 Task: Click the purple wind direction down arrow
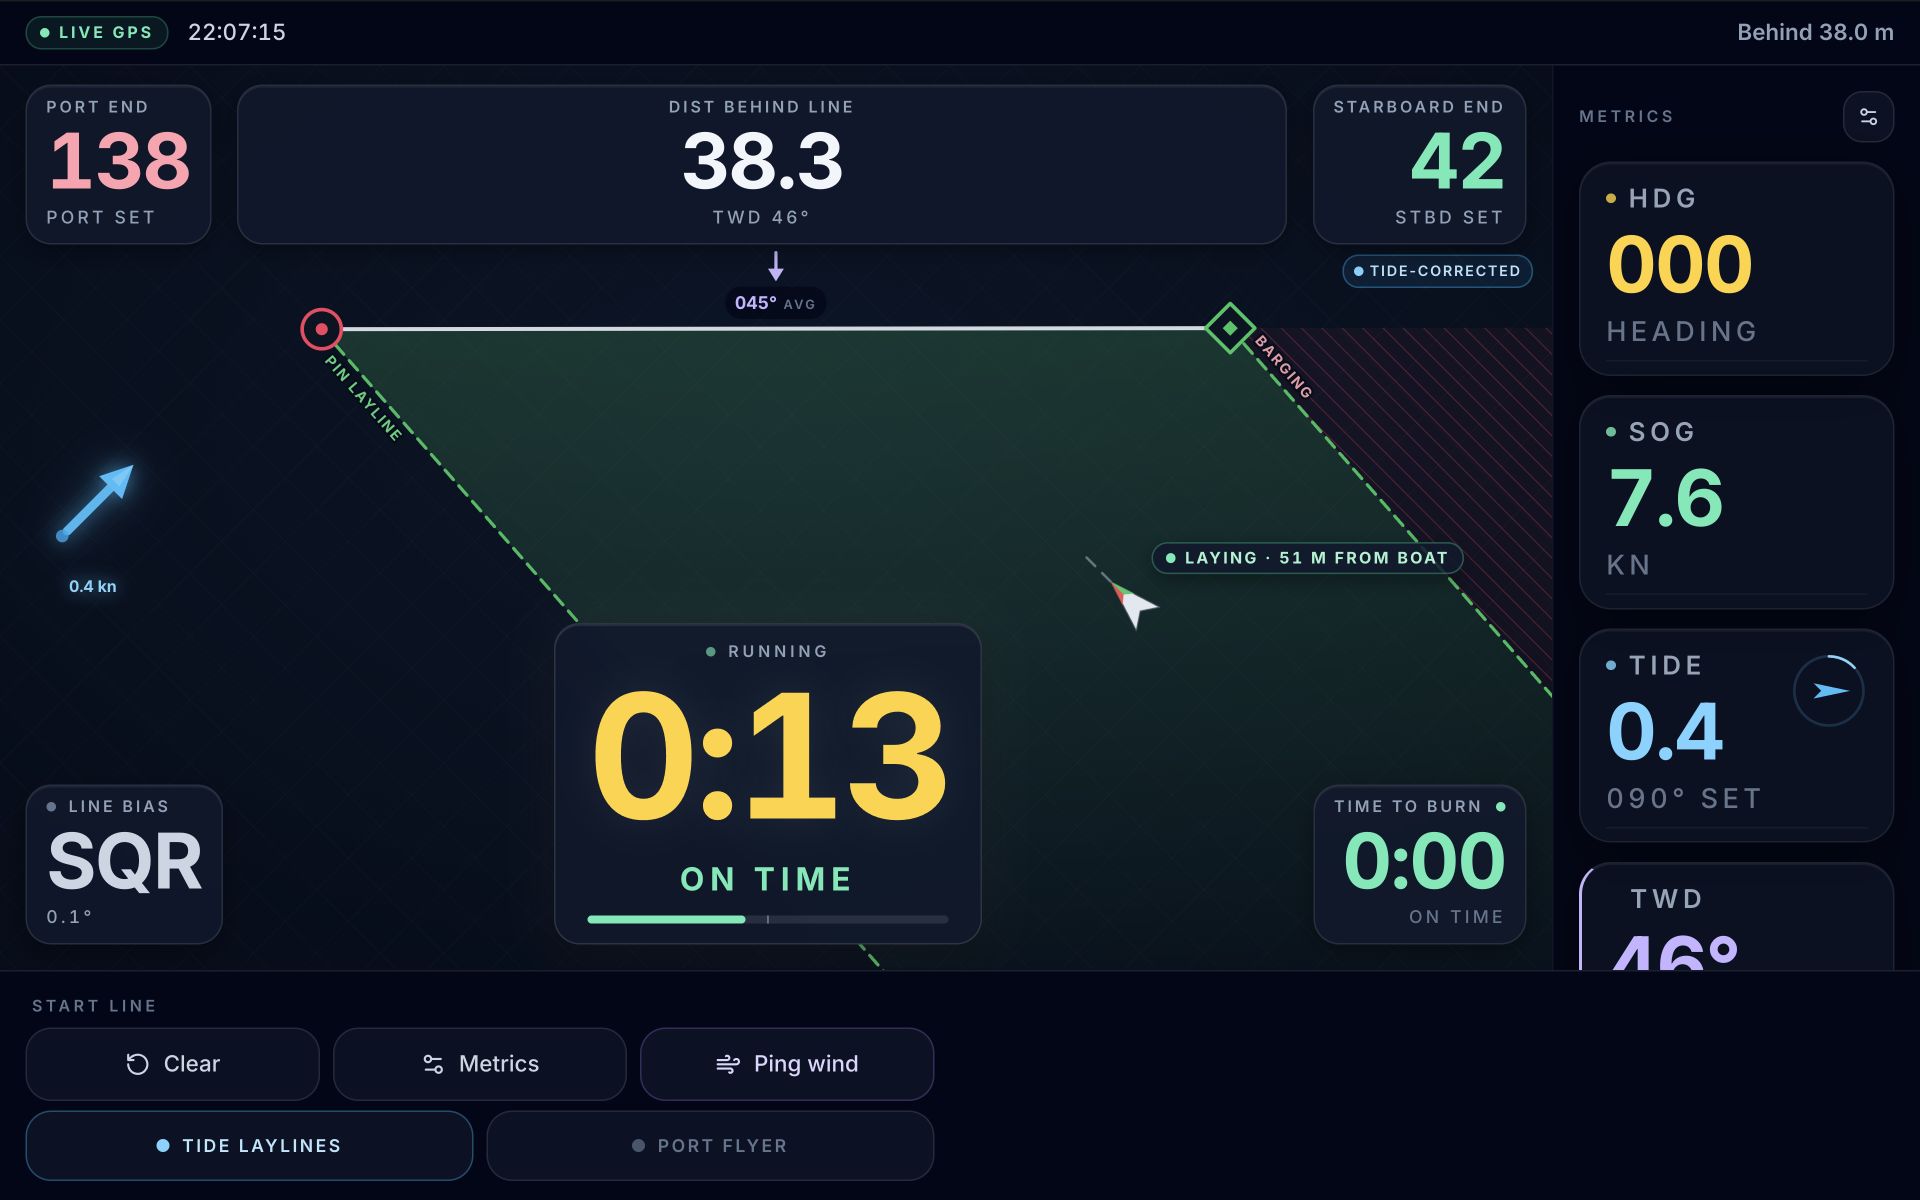click(775, 266)
